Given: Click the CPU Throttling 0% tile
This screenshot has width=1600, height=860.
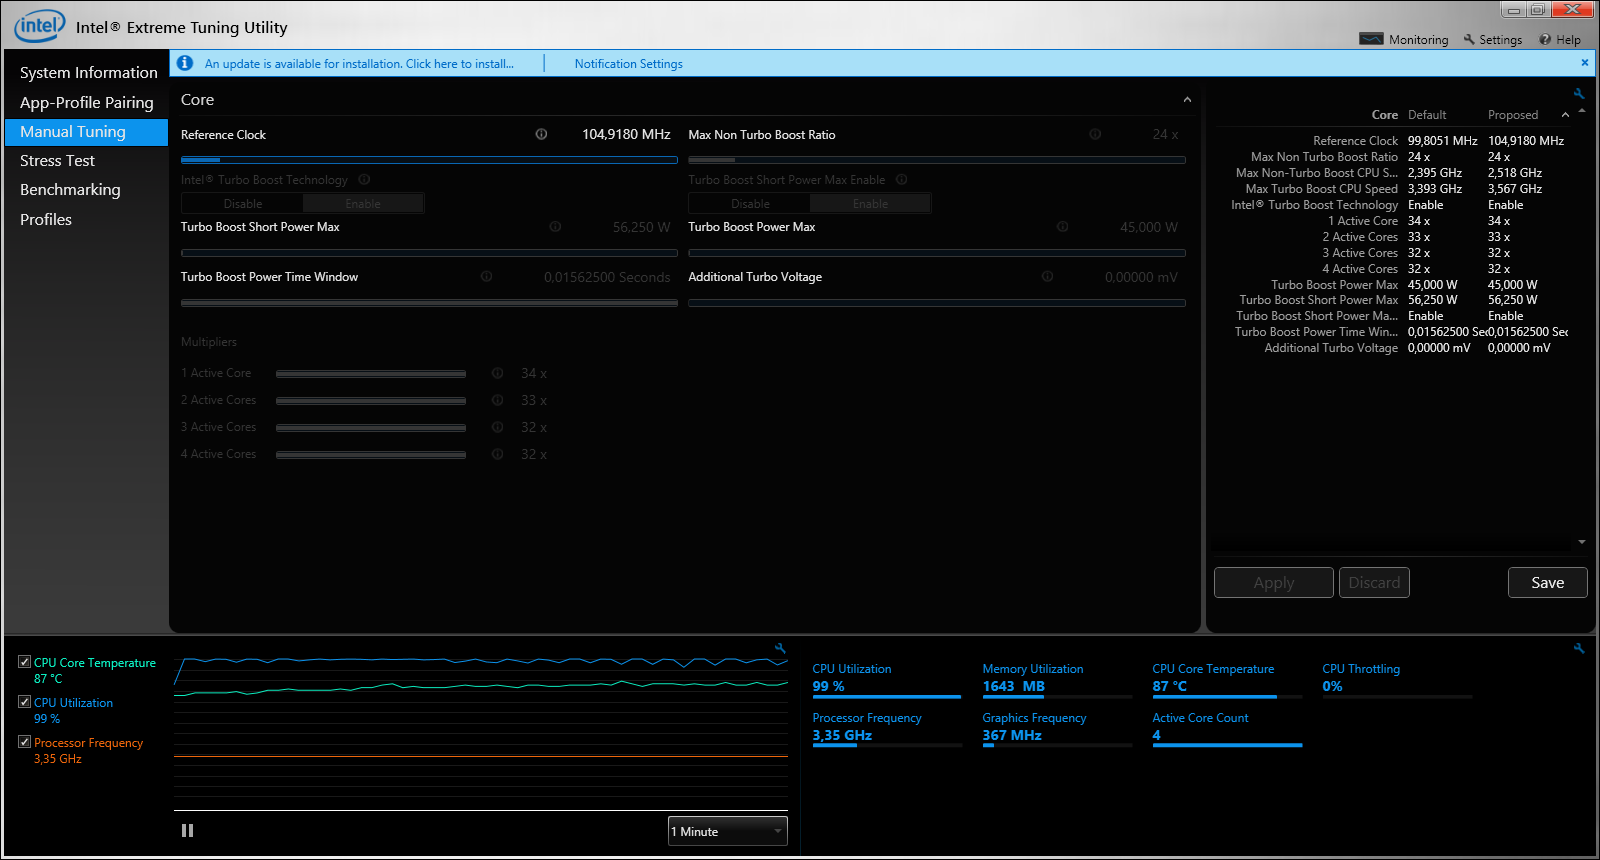Looking at the screenshot, I should (1396, 679).
